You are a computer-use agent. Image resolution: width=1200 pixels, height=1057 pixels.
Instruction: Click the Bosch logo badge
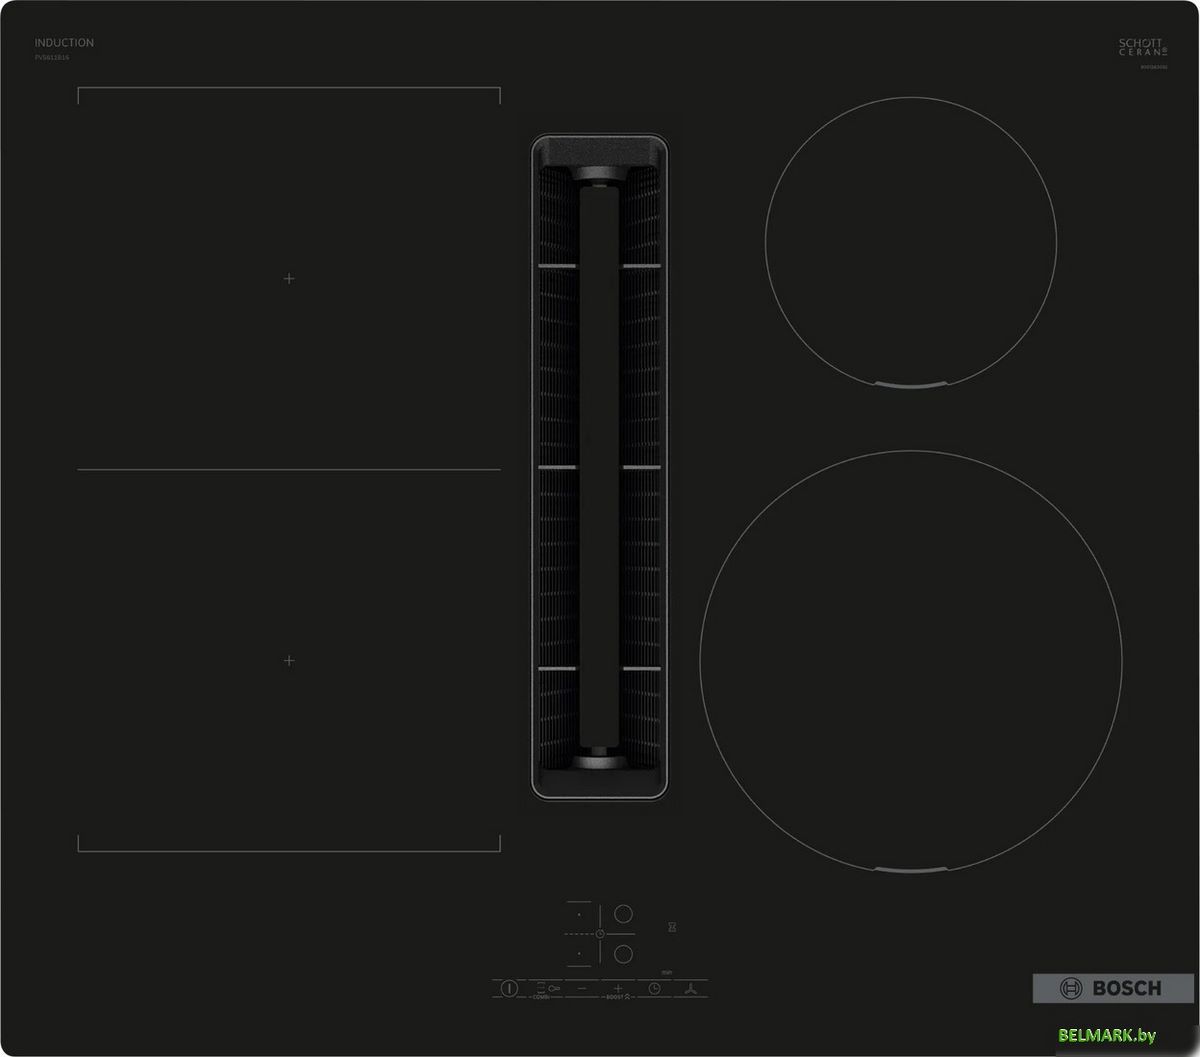pos(1112,988)
